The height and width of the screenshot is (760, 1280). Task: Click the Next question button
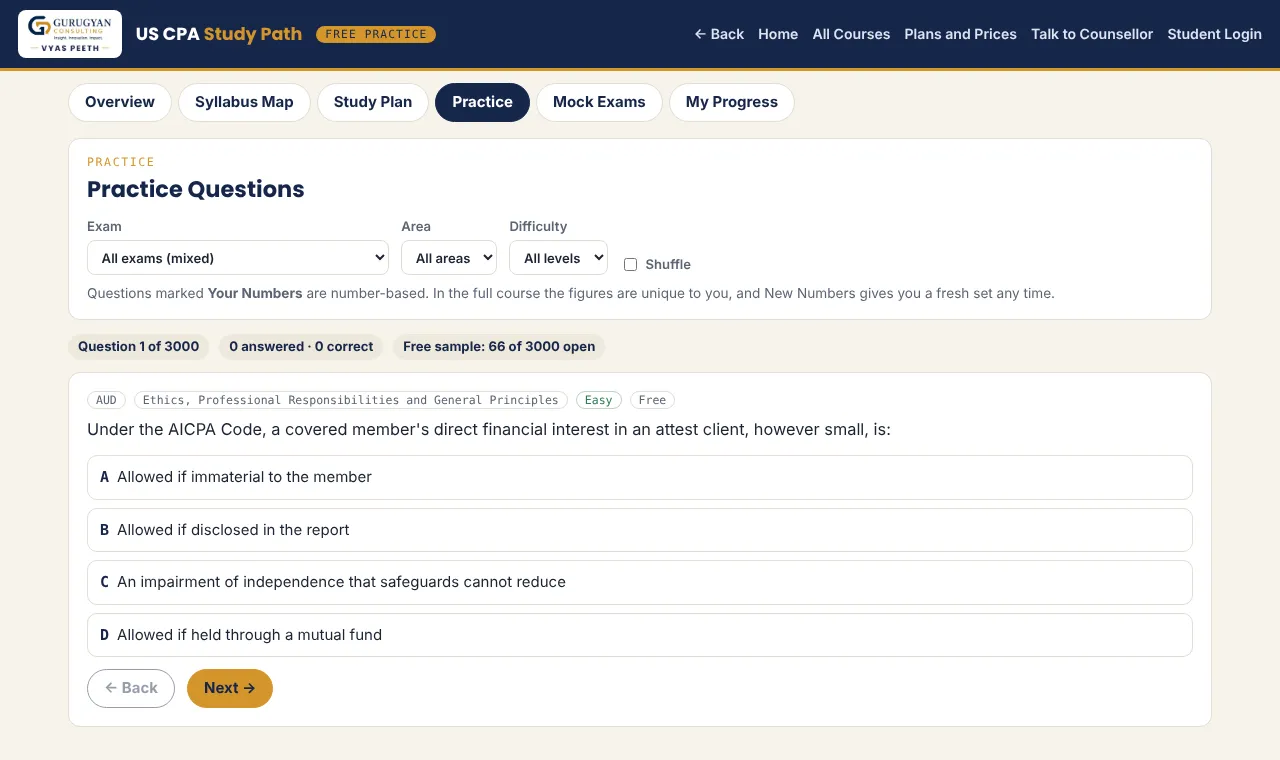(x=230, y=688)
